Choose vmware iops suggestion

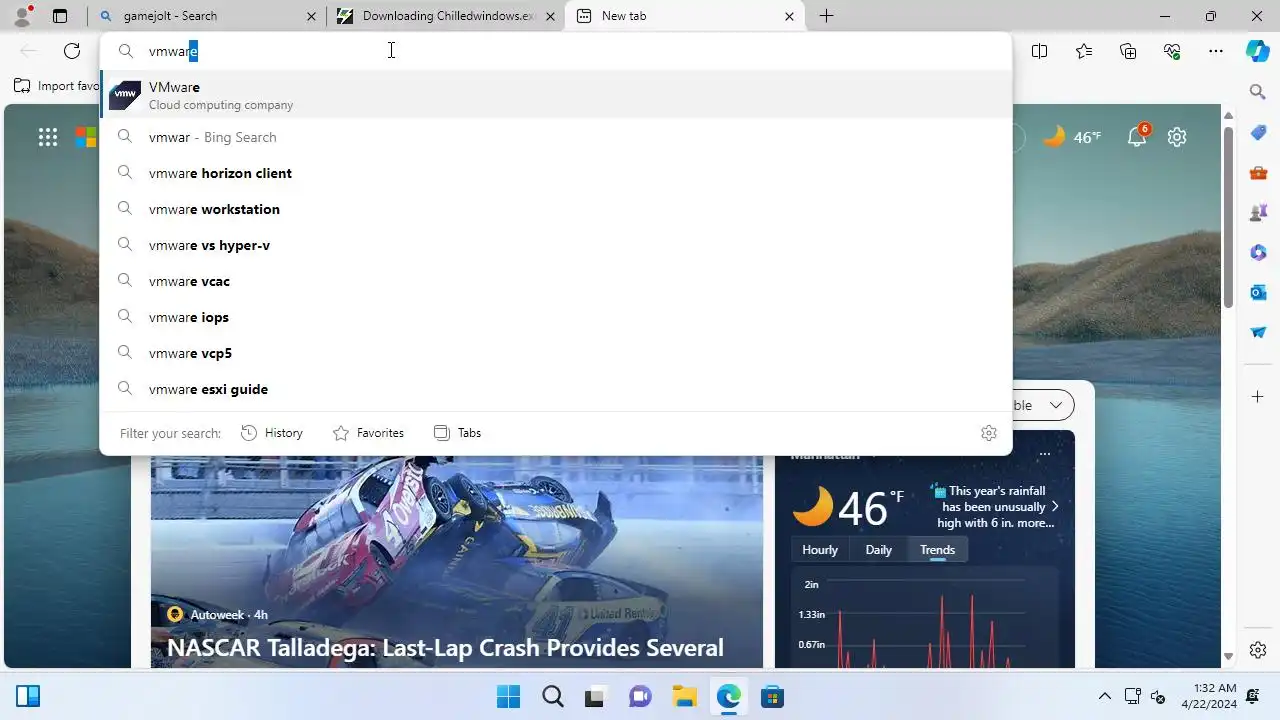pyautogui.click(x=556, y=317)
